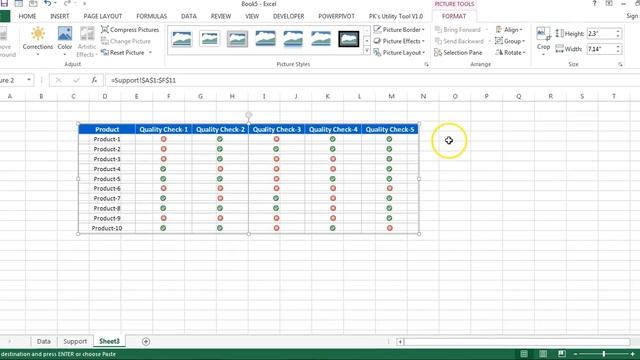Screen dimensions: 640x360
Task: Switch to Page Layout view in status bar
Action: [543, 354]
